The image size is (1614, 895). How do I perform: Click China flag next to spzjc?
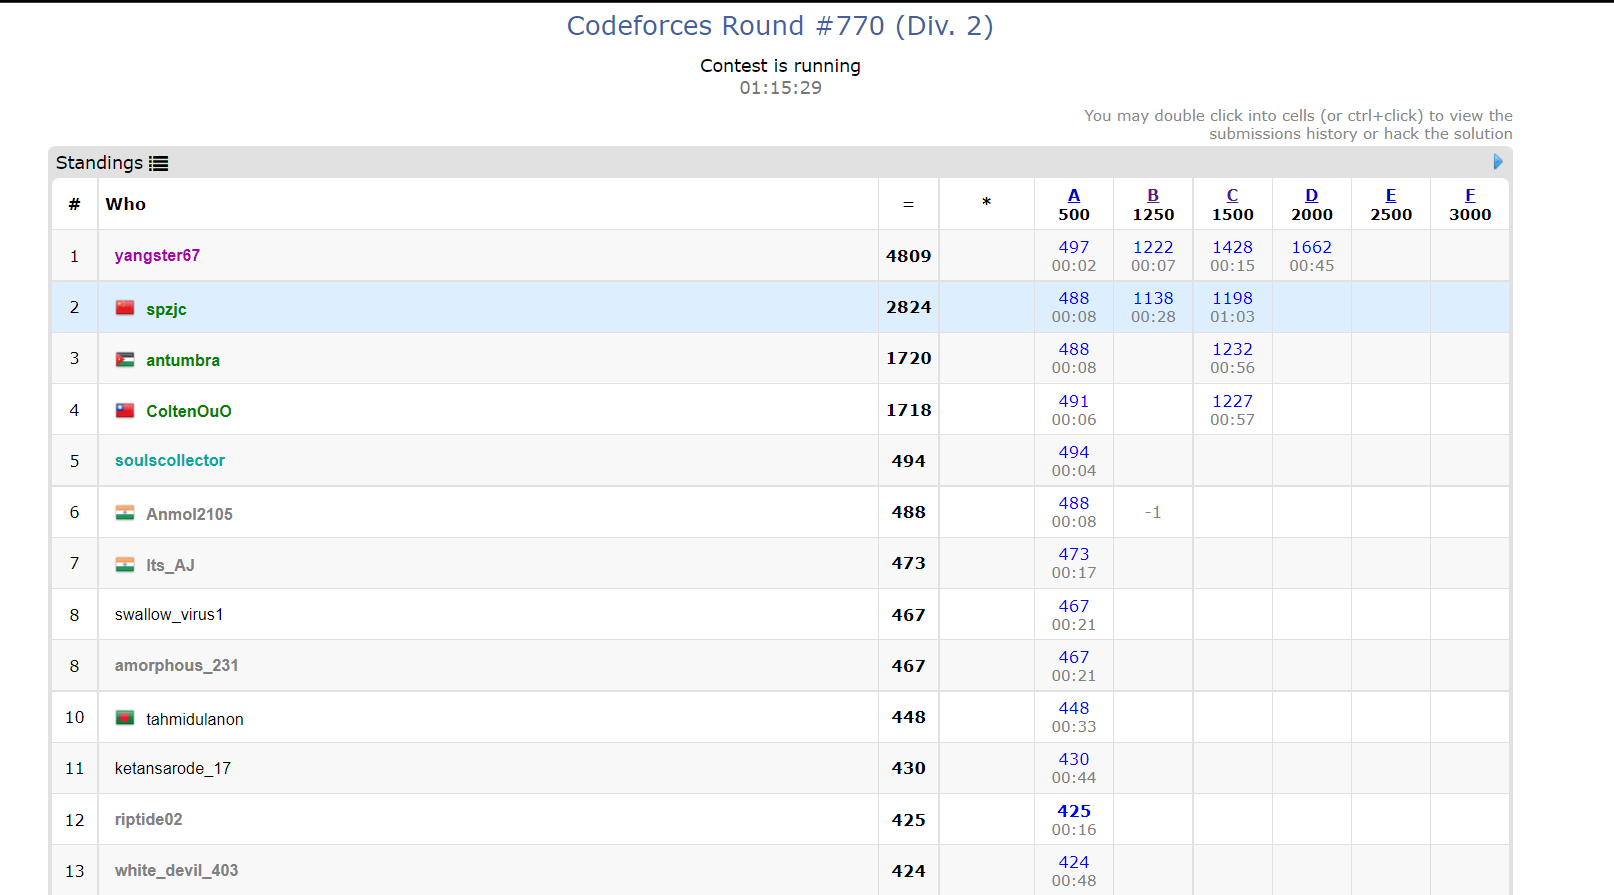125,308
